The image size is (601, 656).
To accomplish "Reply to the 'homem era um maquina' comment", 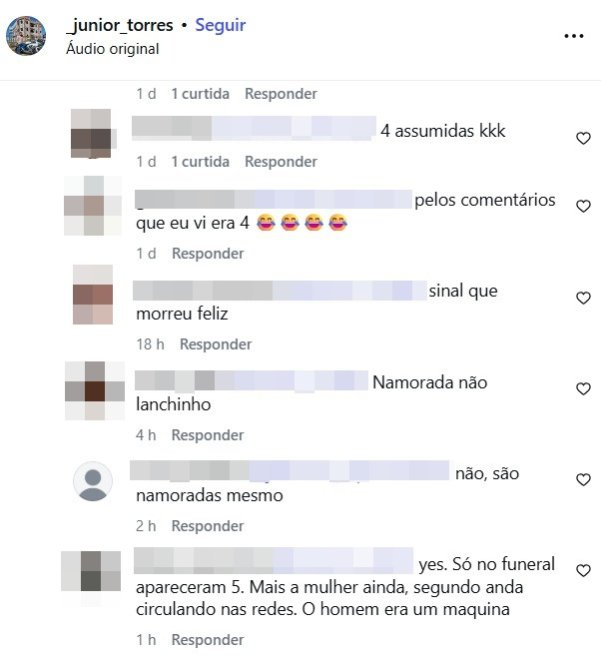I will (208, 640).
